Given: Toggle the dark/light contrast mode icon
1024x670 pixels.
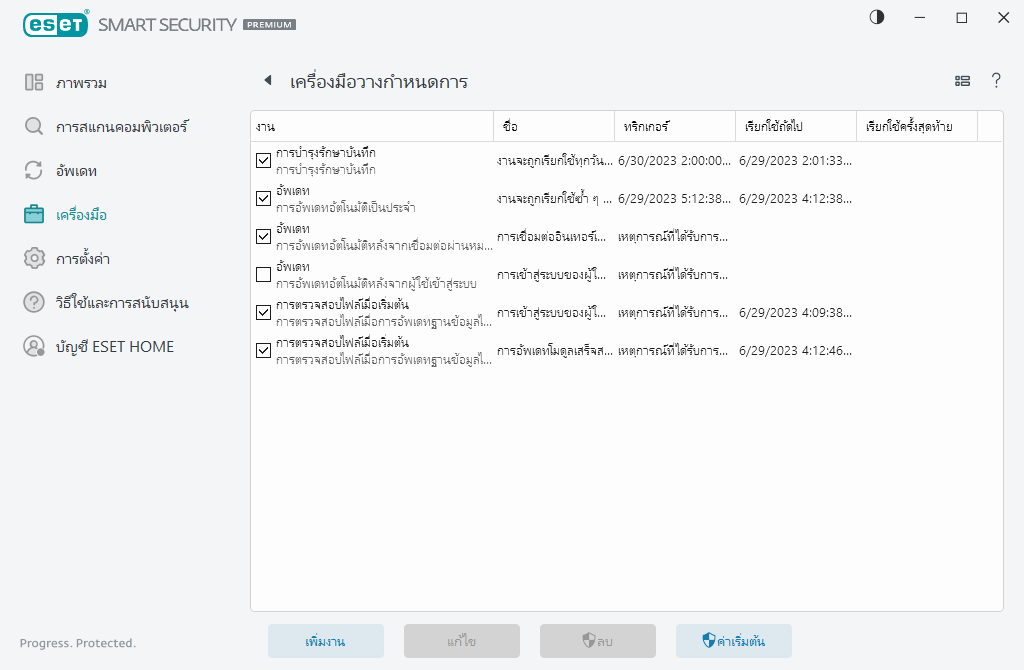Looking at the screenshot, I should [877, 17].
